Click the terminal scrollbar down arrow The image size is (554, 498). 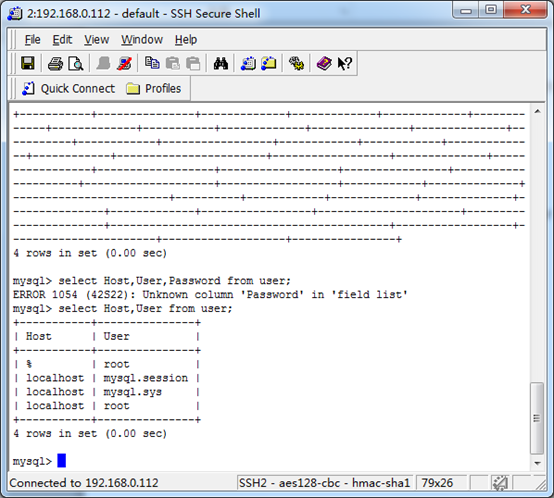point(537,463)
